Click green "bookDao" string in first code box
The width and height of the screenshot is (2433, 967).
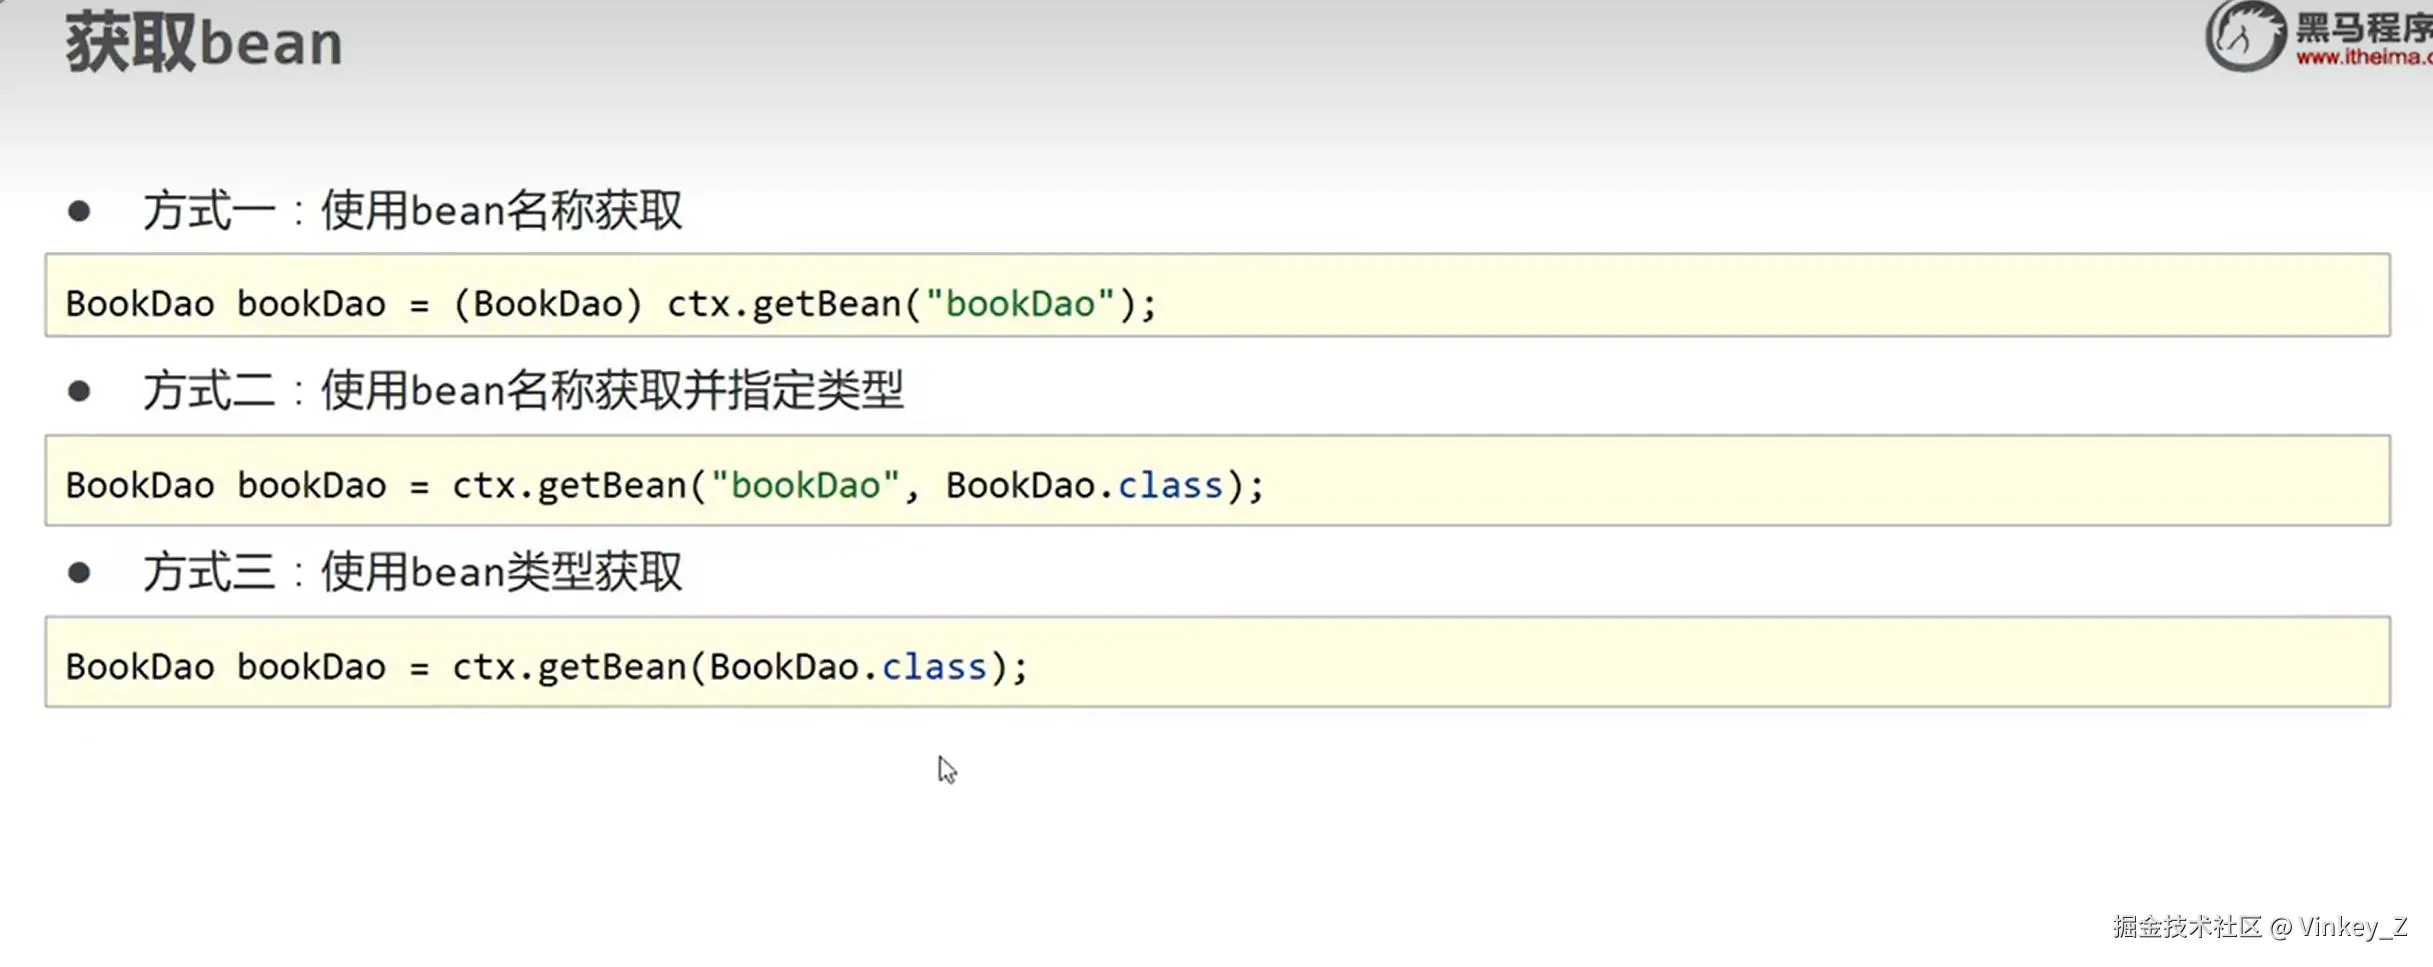1019,304
